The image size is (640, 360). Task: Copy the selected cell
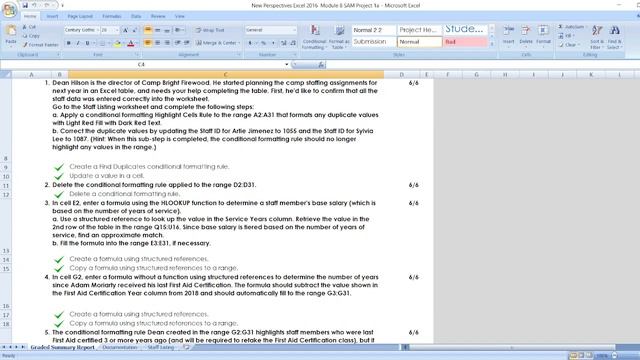[31, 36]
